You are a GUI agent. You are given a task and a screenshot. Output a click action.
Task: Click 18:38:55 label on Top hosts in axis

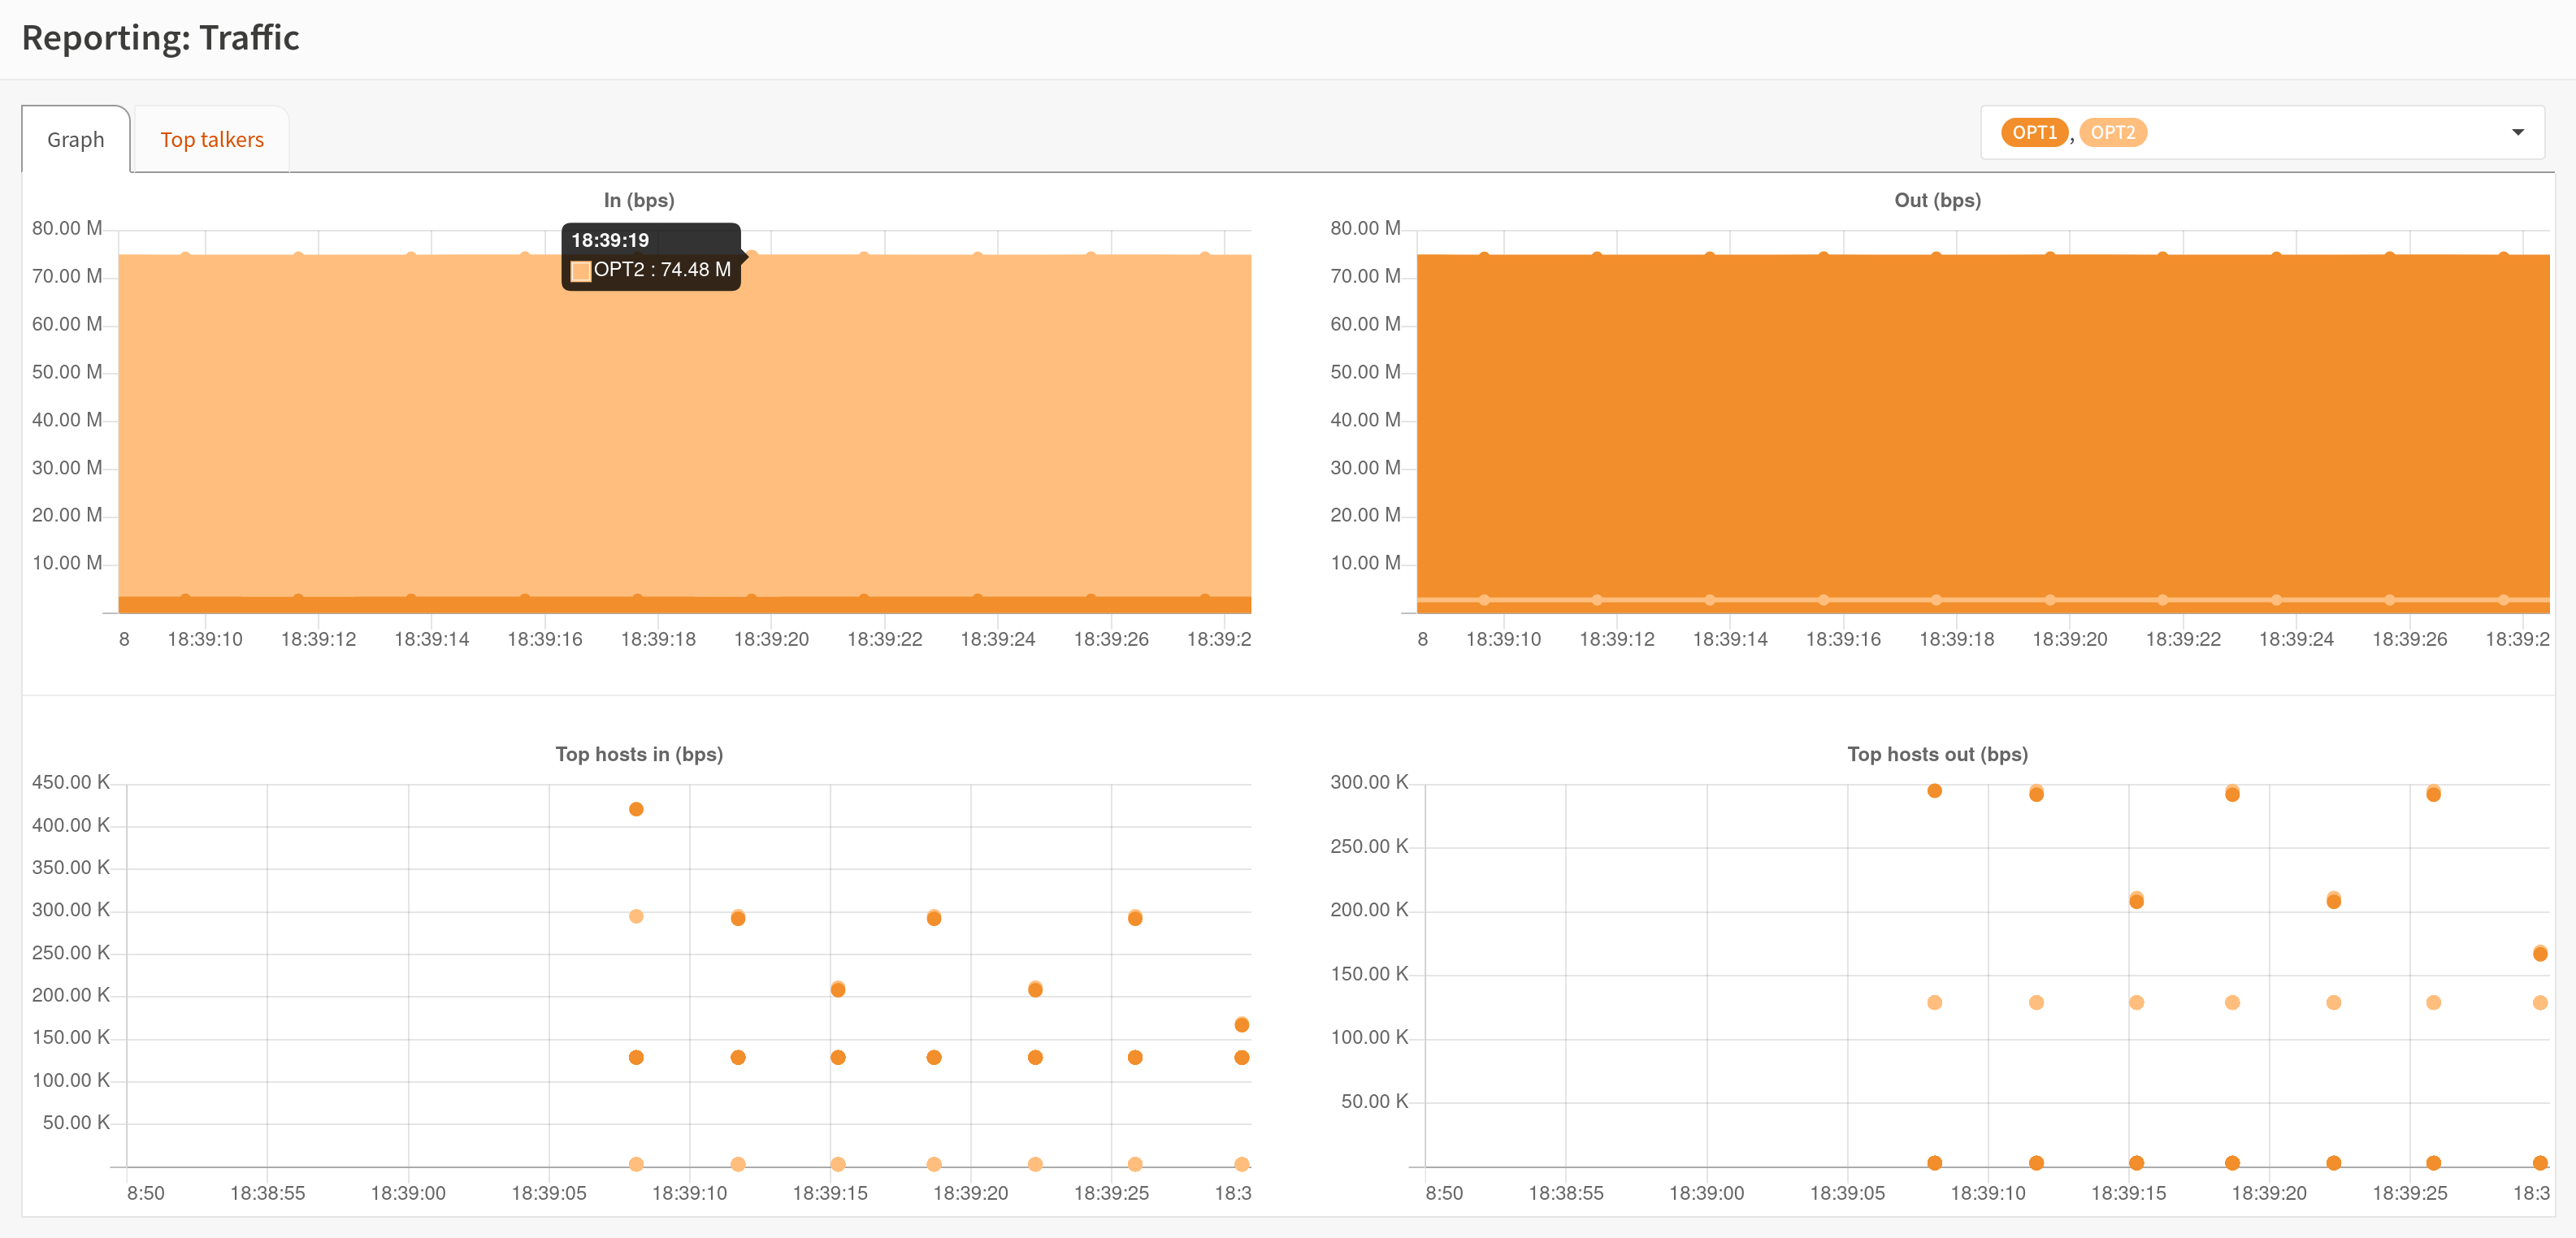pyautogui.click(x=267, y=1193)
